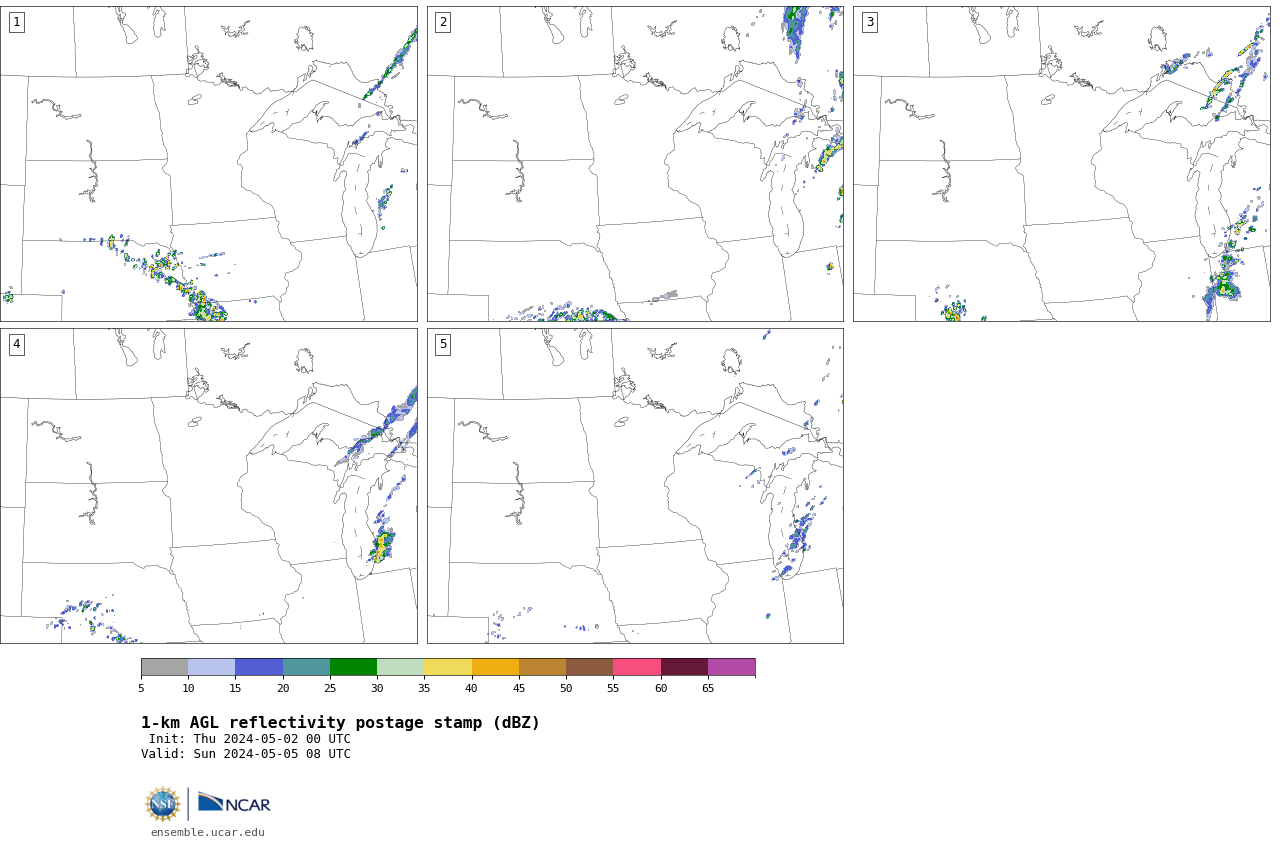Select the light lavender 10-15 dBZ swatch
Screen dimensions: 1280x844
[x=212, y=667]
